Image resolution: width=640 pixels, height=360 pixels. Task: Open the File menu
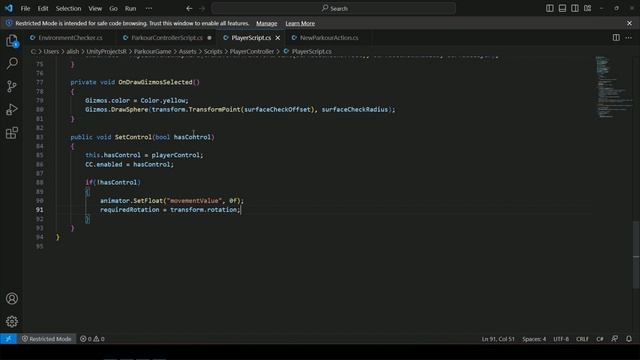(x=25, y=8)
